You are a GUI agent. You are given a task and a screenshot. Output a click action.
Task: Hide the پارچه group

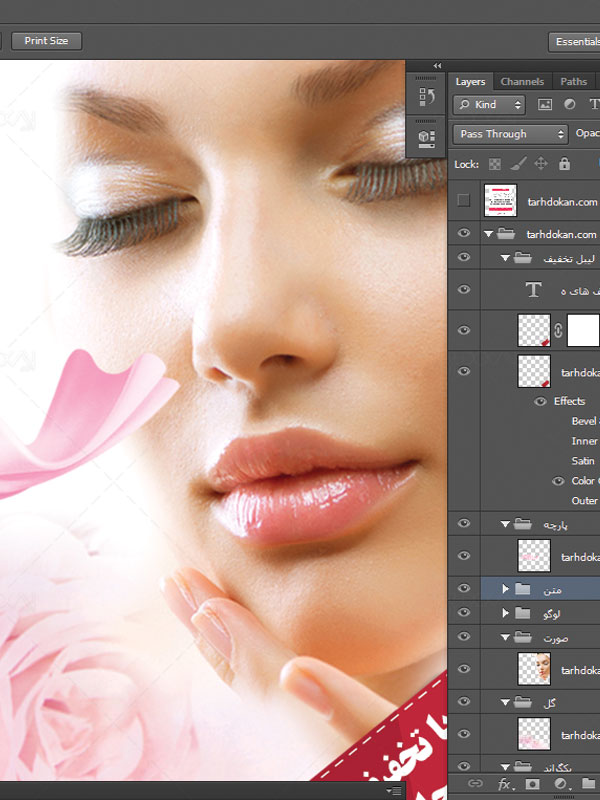(x=463, y=523)
